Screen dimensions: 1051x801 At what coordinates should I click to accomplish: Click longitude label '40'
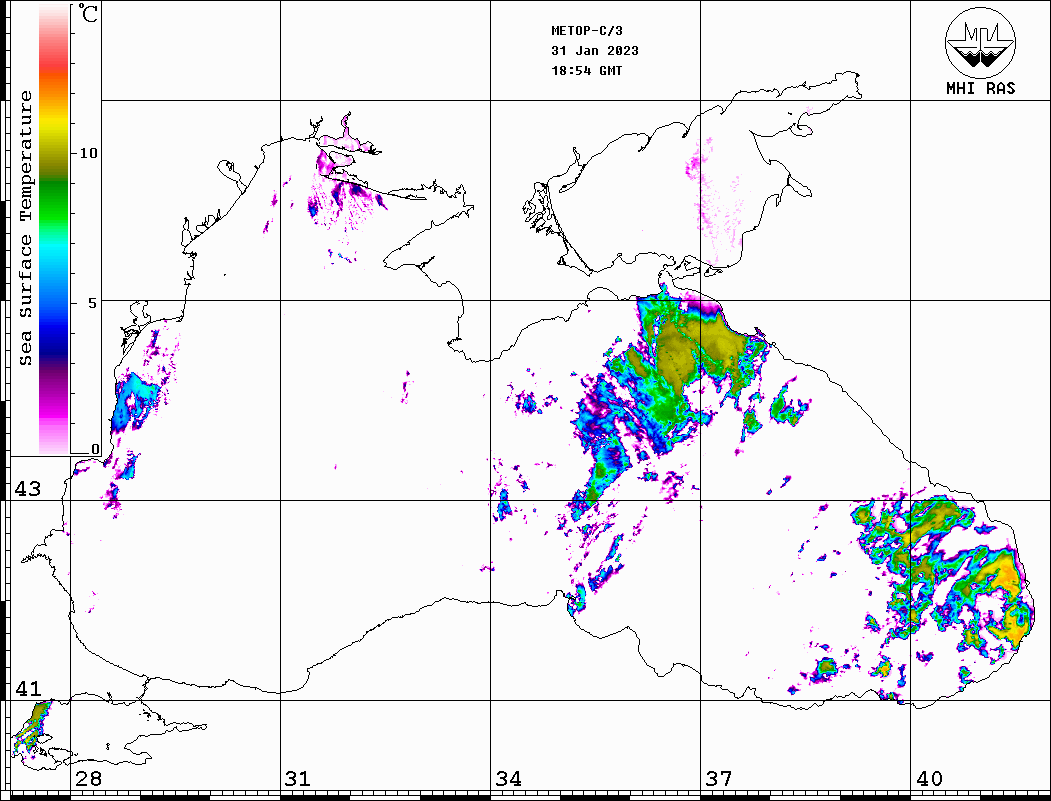(x=929, y=778)
